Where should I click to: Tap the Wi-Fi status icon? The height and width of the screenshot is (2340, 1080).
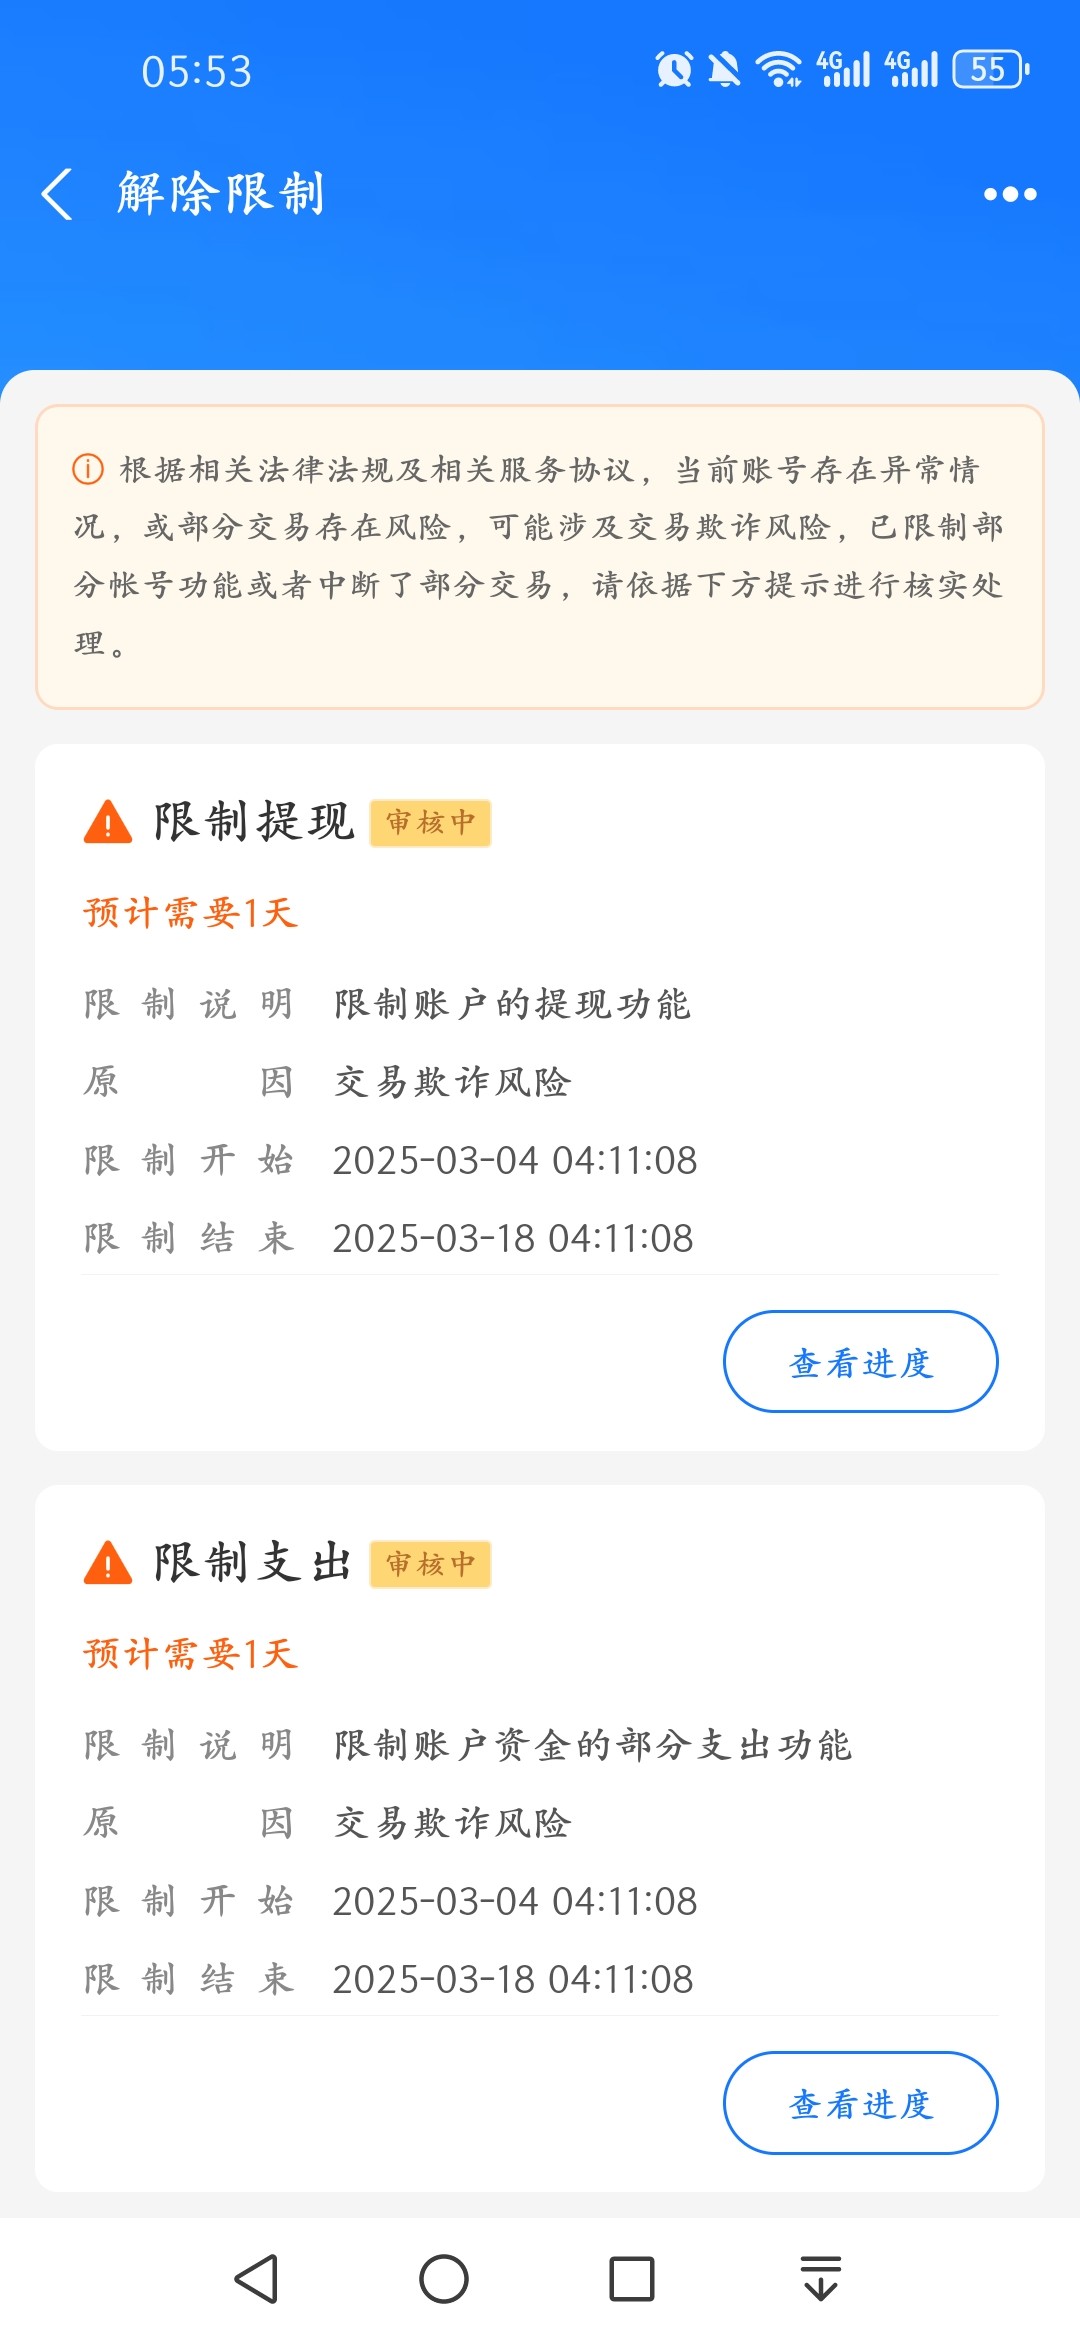click(x=778, y=69)
